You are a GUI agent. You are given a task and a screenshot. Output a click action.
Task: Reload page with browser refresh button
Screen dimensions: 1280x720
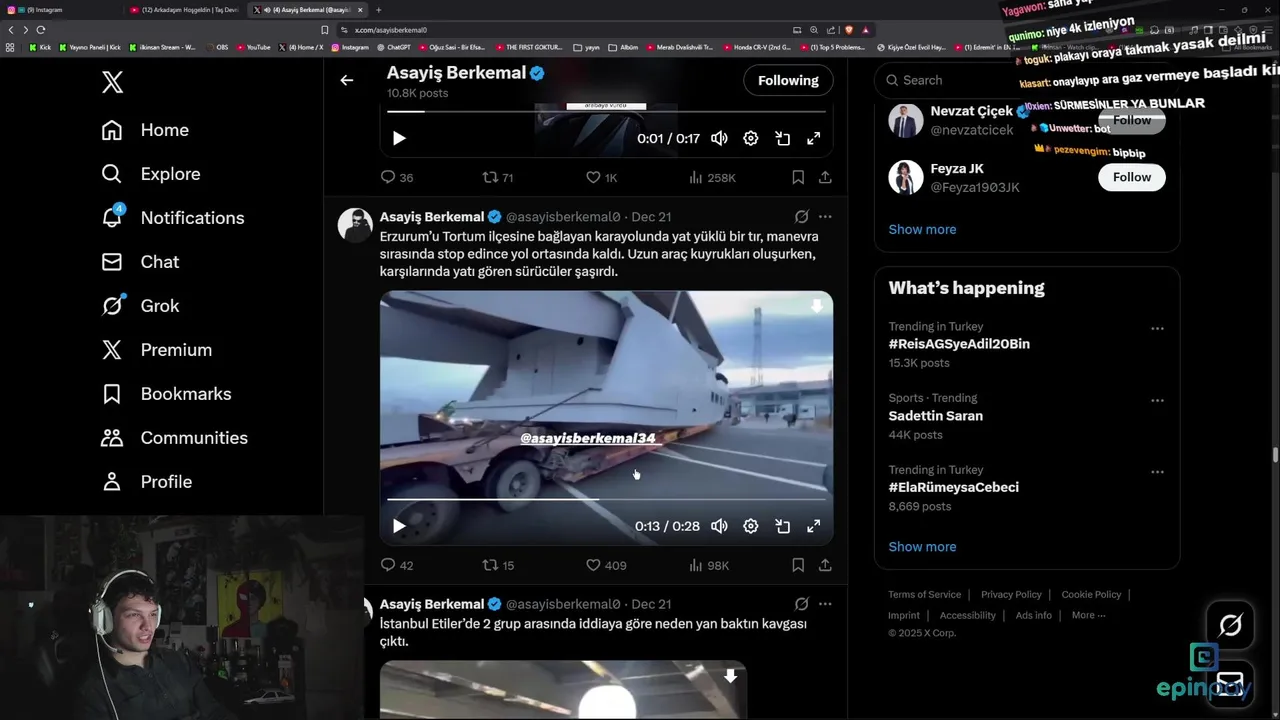[x=41, y=30]
